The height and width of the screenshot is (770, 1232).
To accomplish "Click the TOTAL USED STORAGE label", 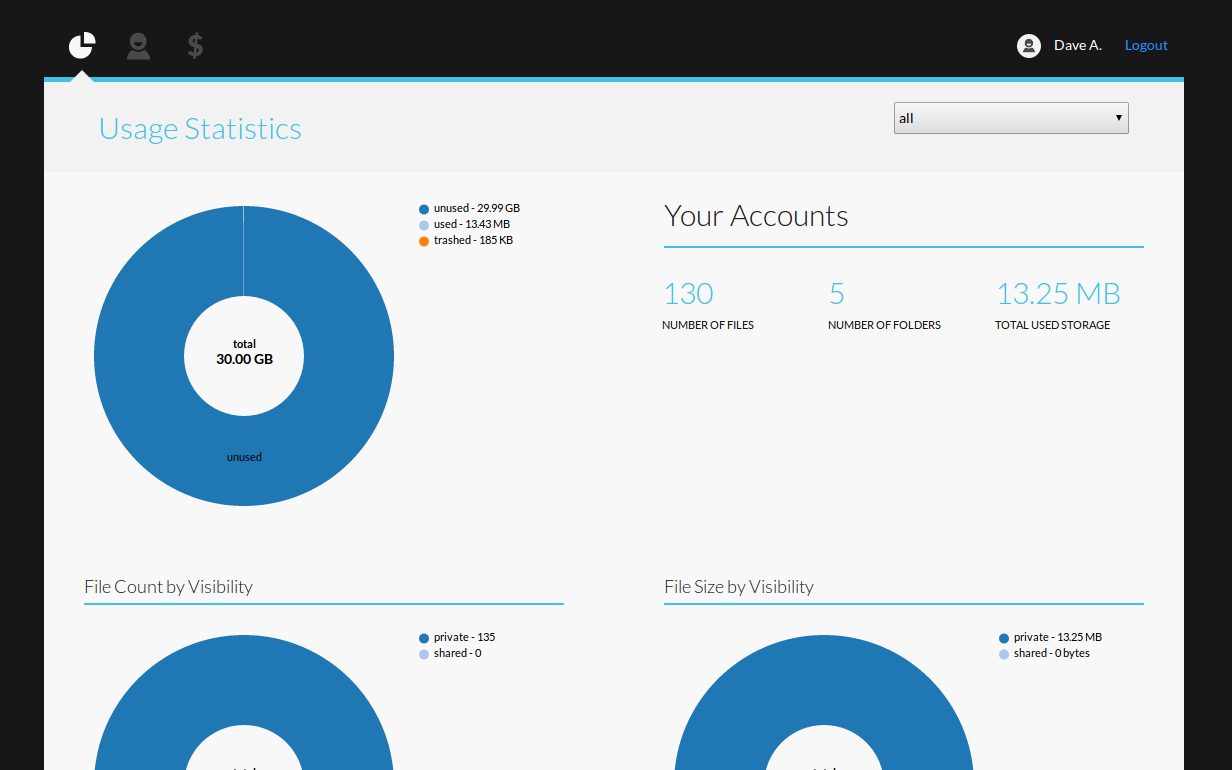I will [x=1052, y=325].
